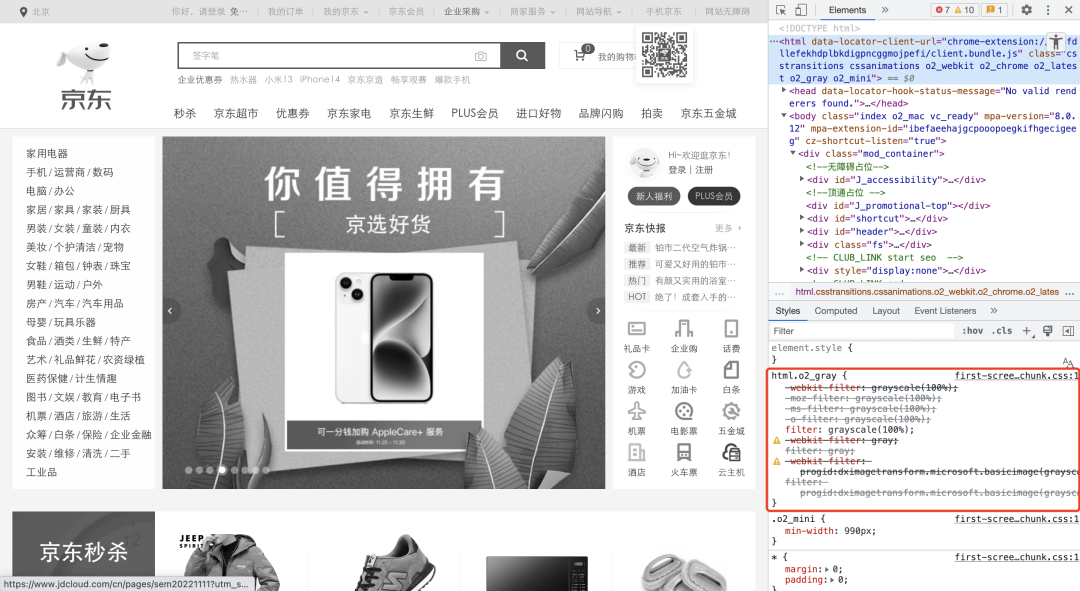Toggle the device toolbar icon in DevTools

click(800, 10)
